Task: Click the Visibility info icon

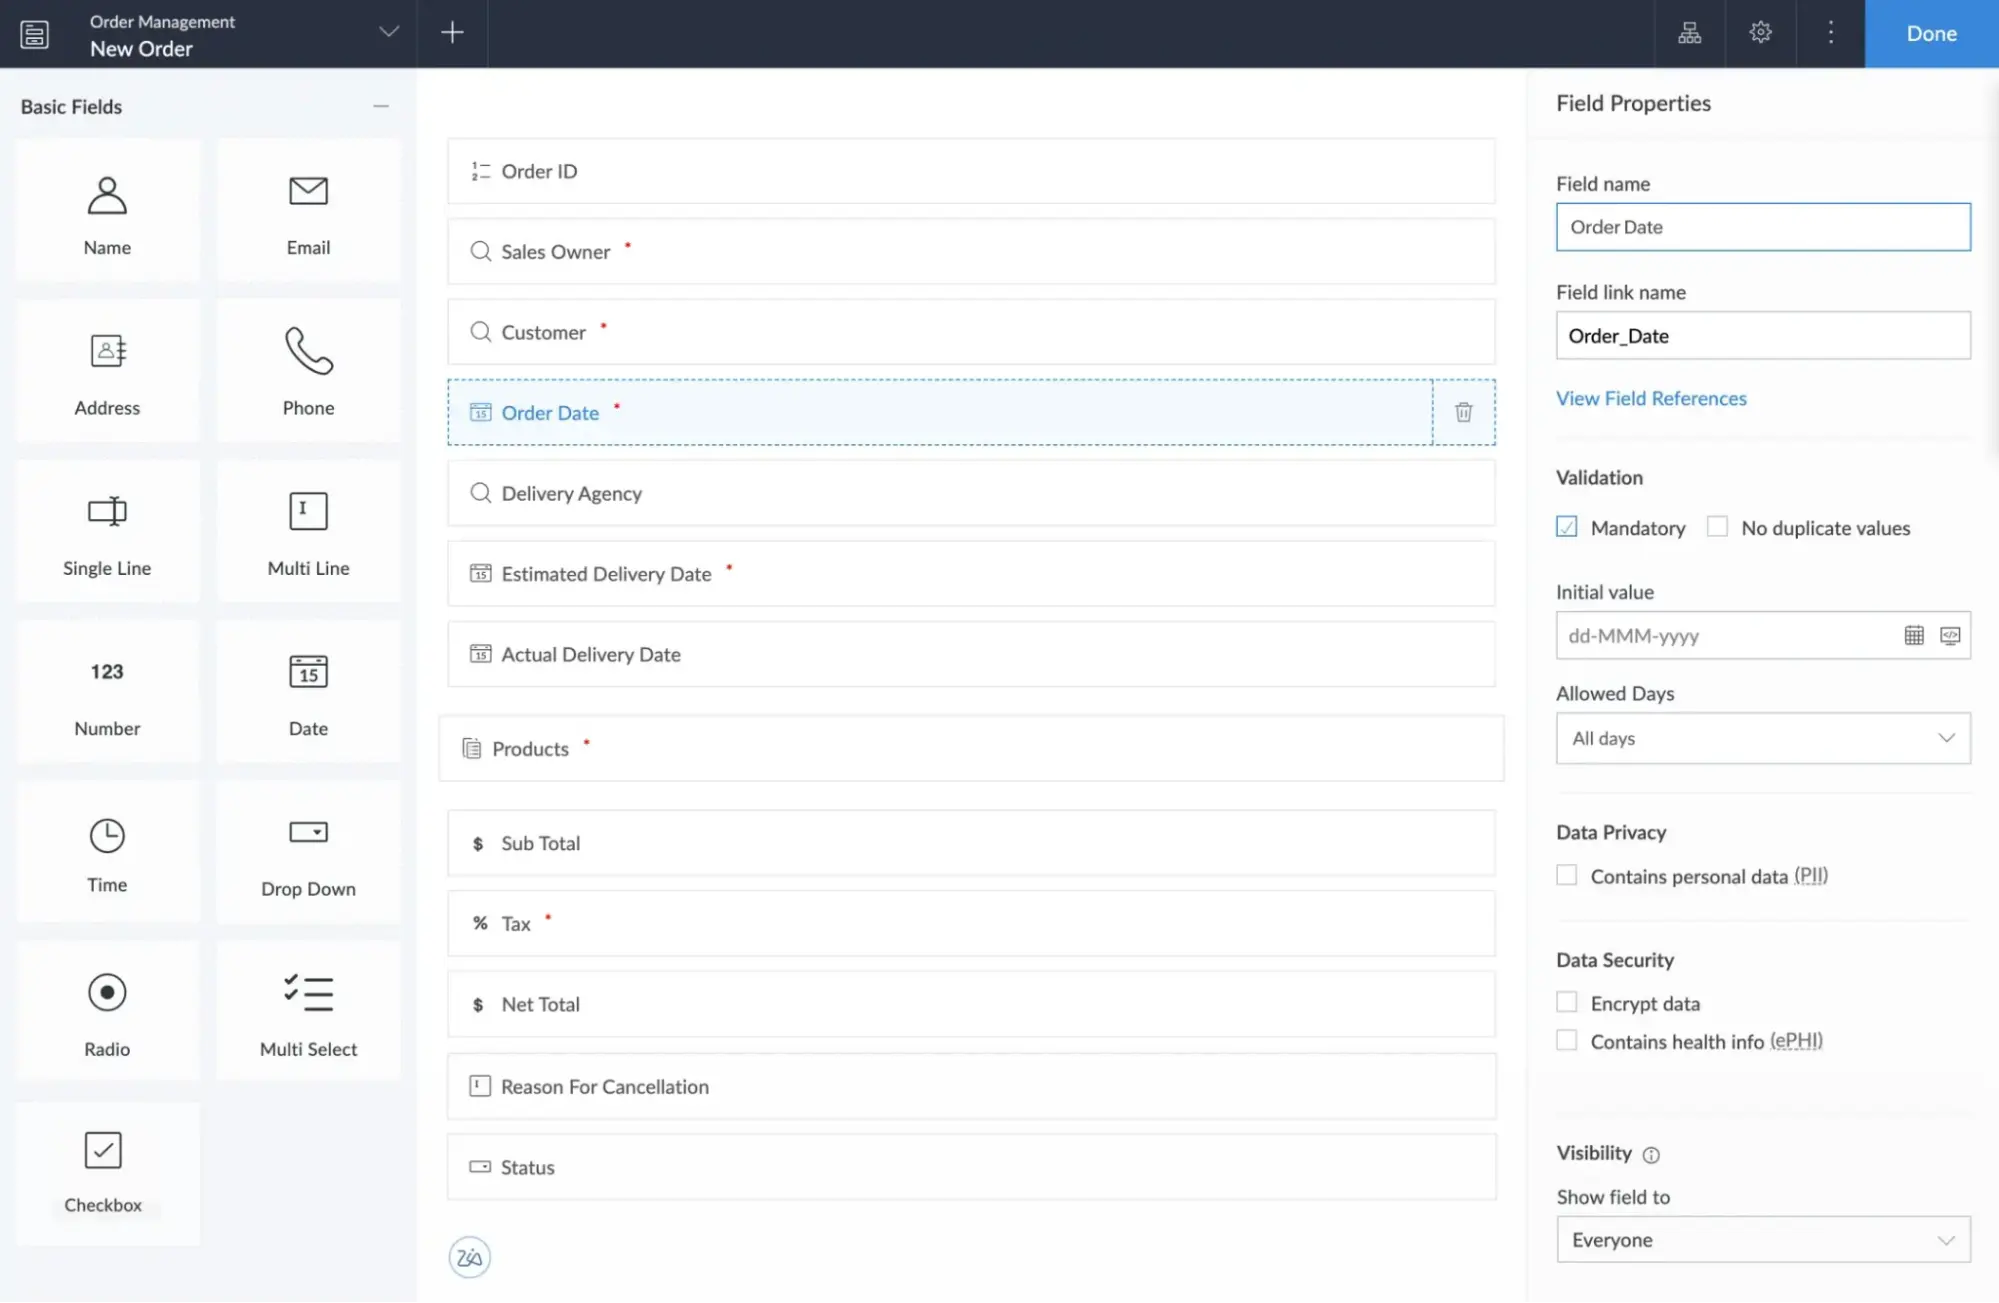Action: (x=1651, y=1155)
